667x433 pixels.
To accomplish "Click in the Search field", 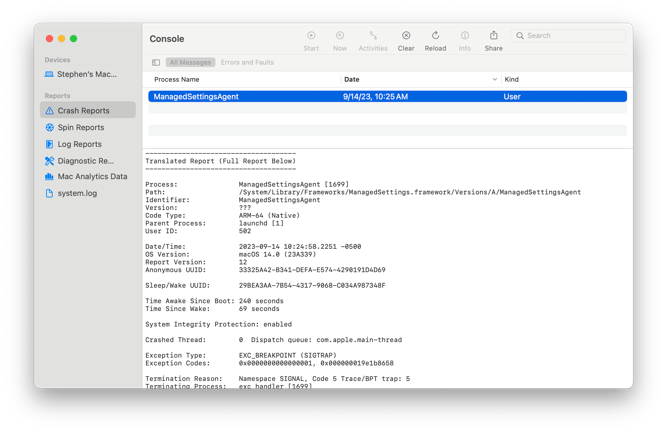I will pyautogui.click(x=568, y=36).
